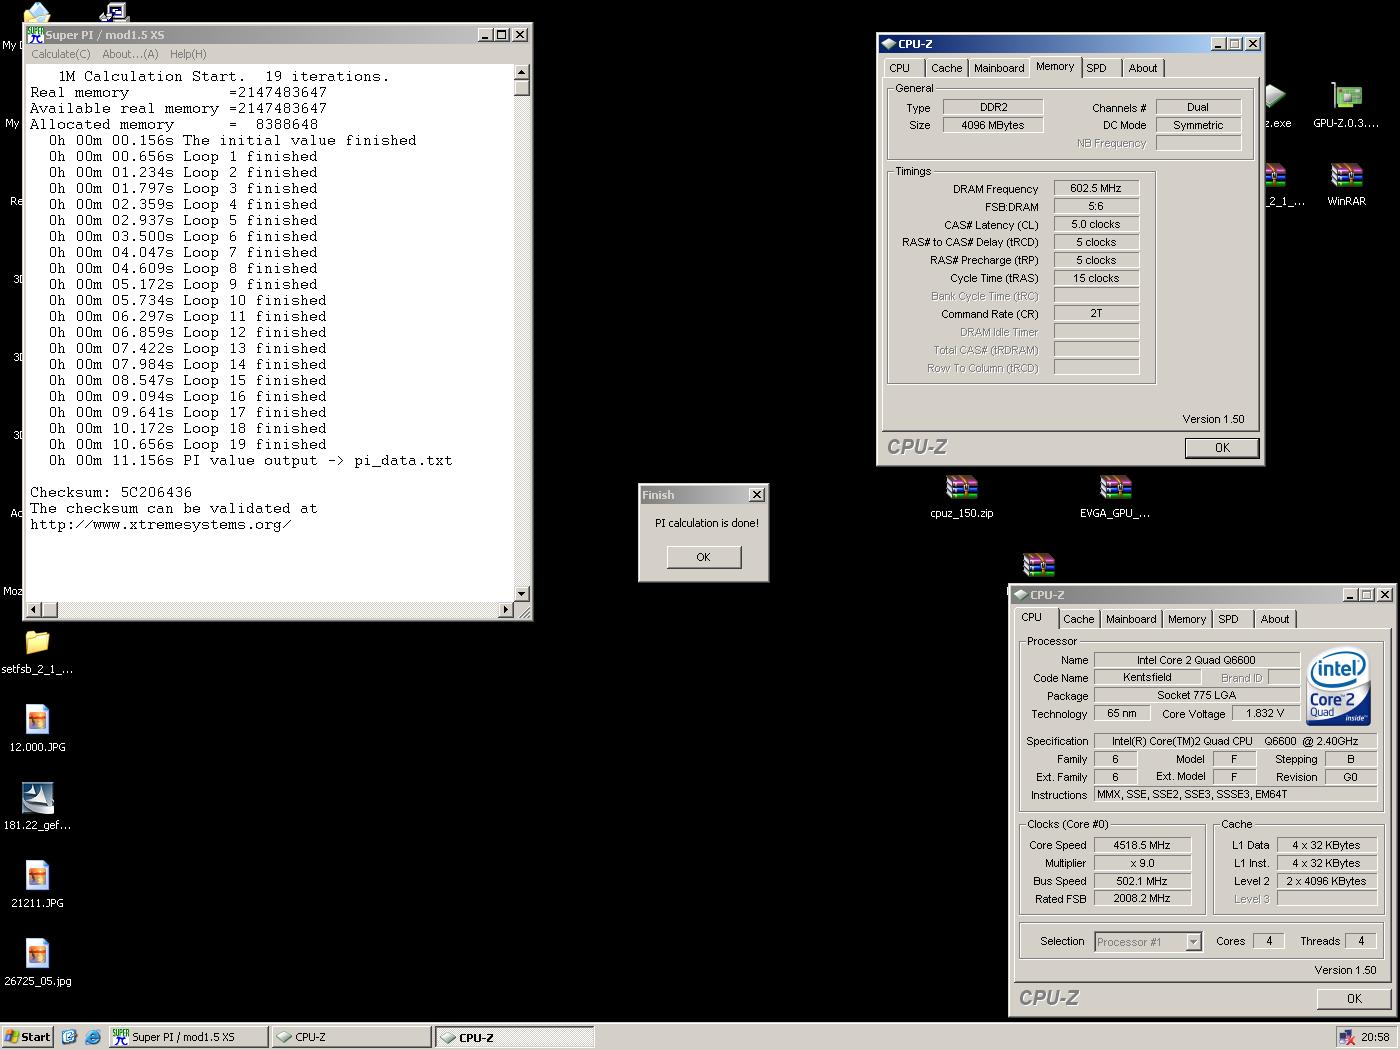
Task: Select the setfsb_2_1 folder icon
Action: point(37,641)
